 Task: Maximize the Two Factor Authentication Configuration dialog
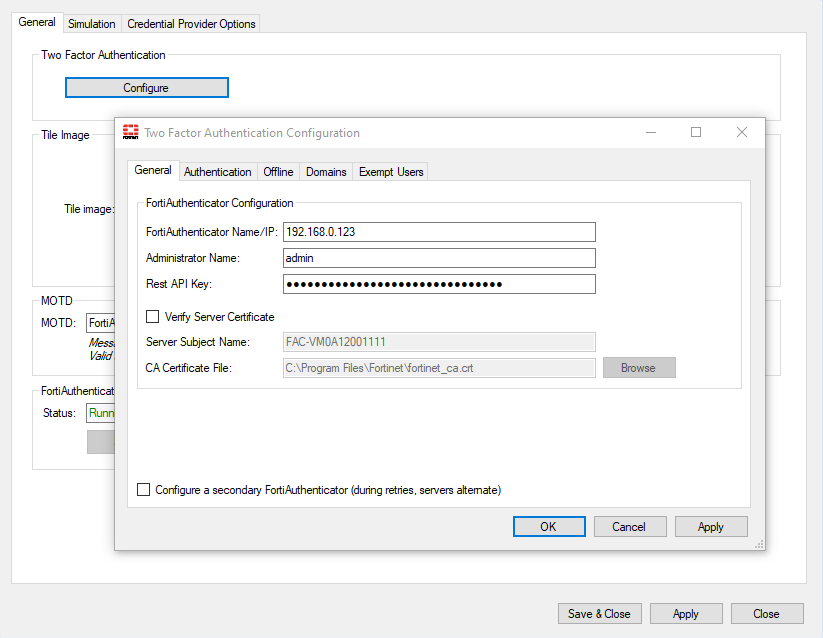696,132
